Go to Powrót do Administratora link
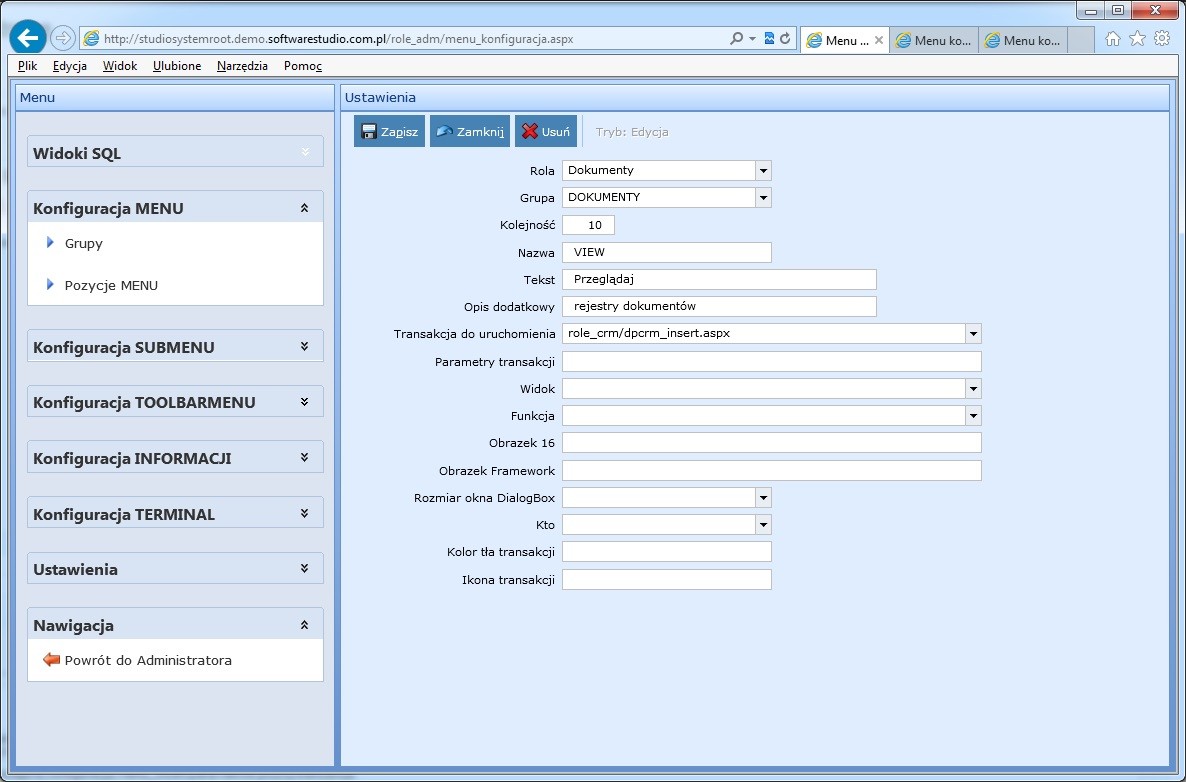 tap(148, 660)
